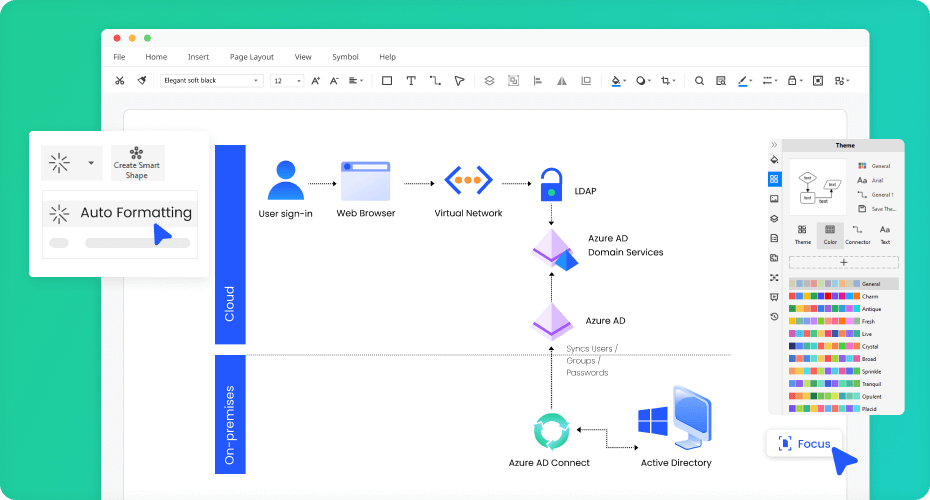The width and height of the screenshot is (930, 500).
Task: Open the History clock icon in right sidebar
Action: (x=774, y=317)
